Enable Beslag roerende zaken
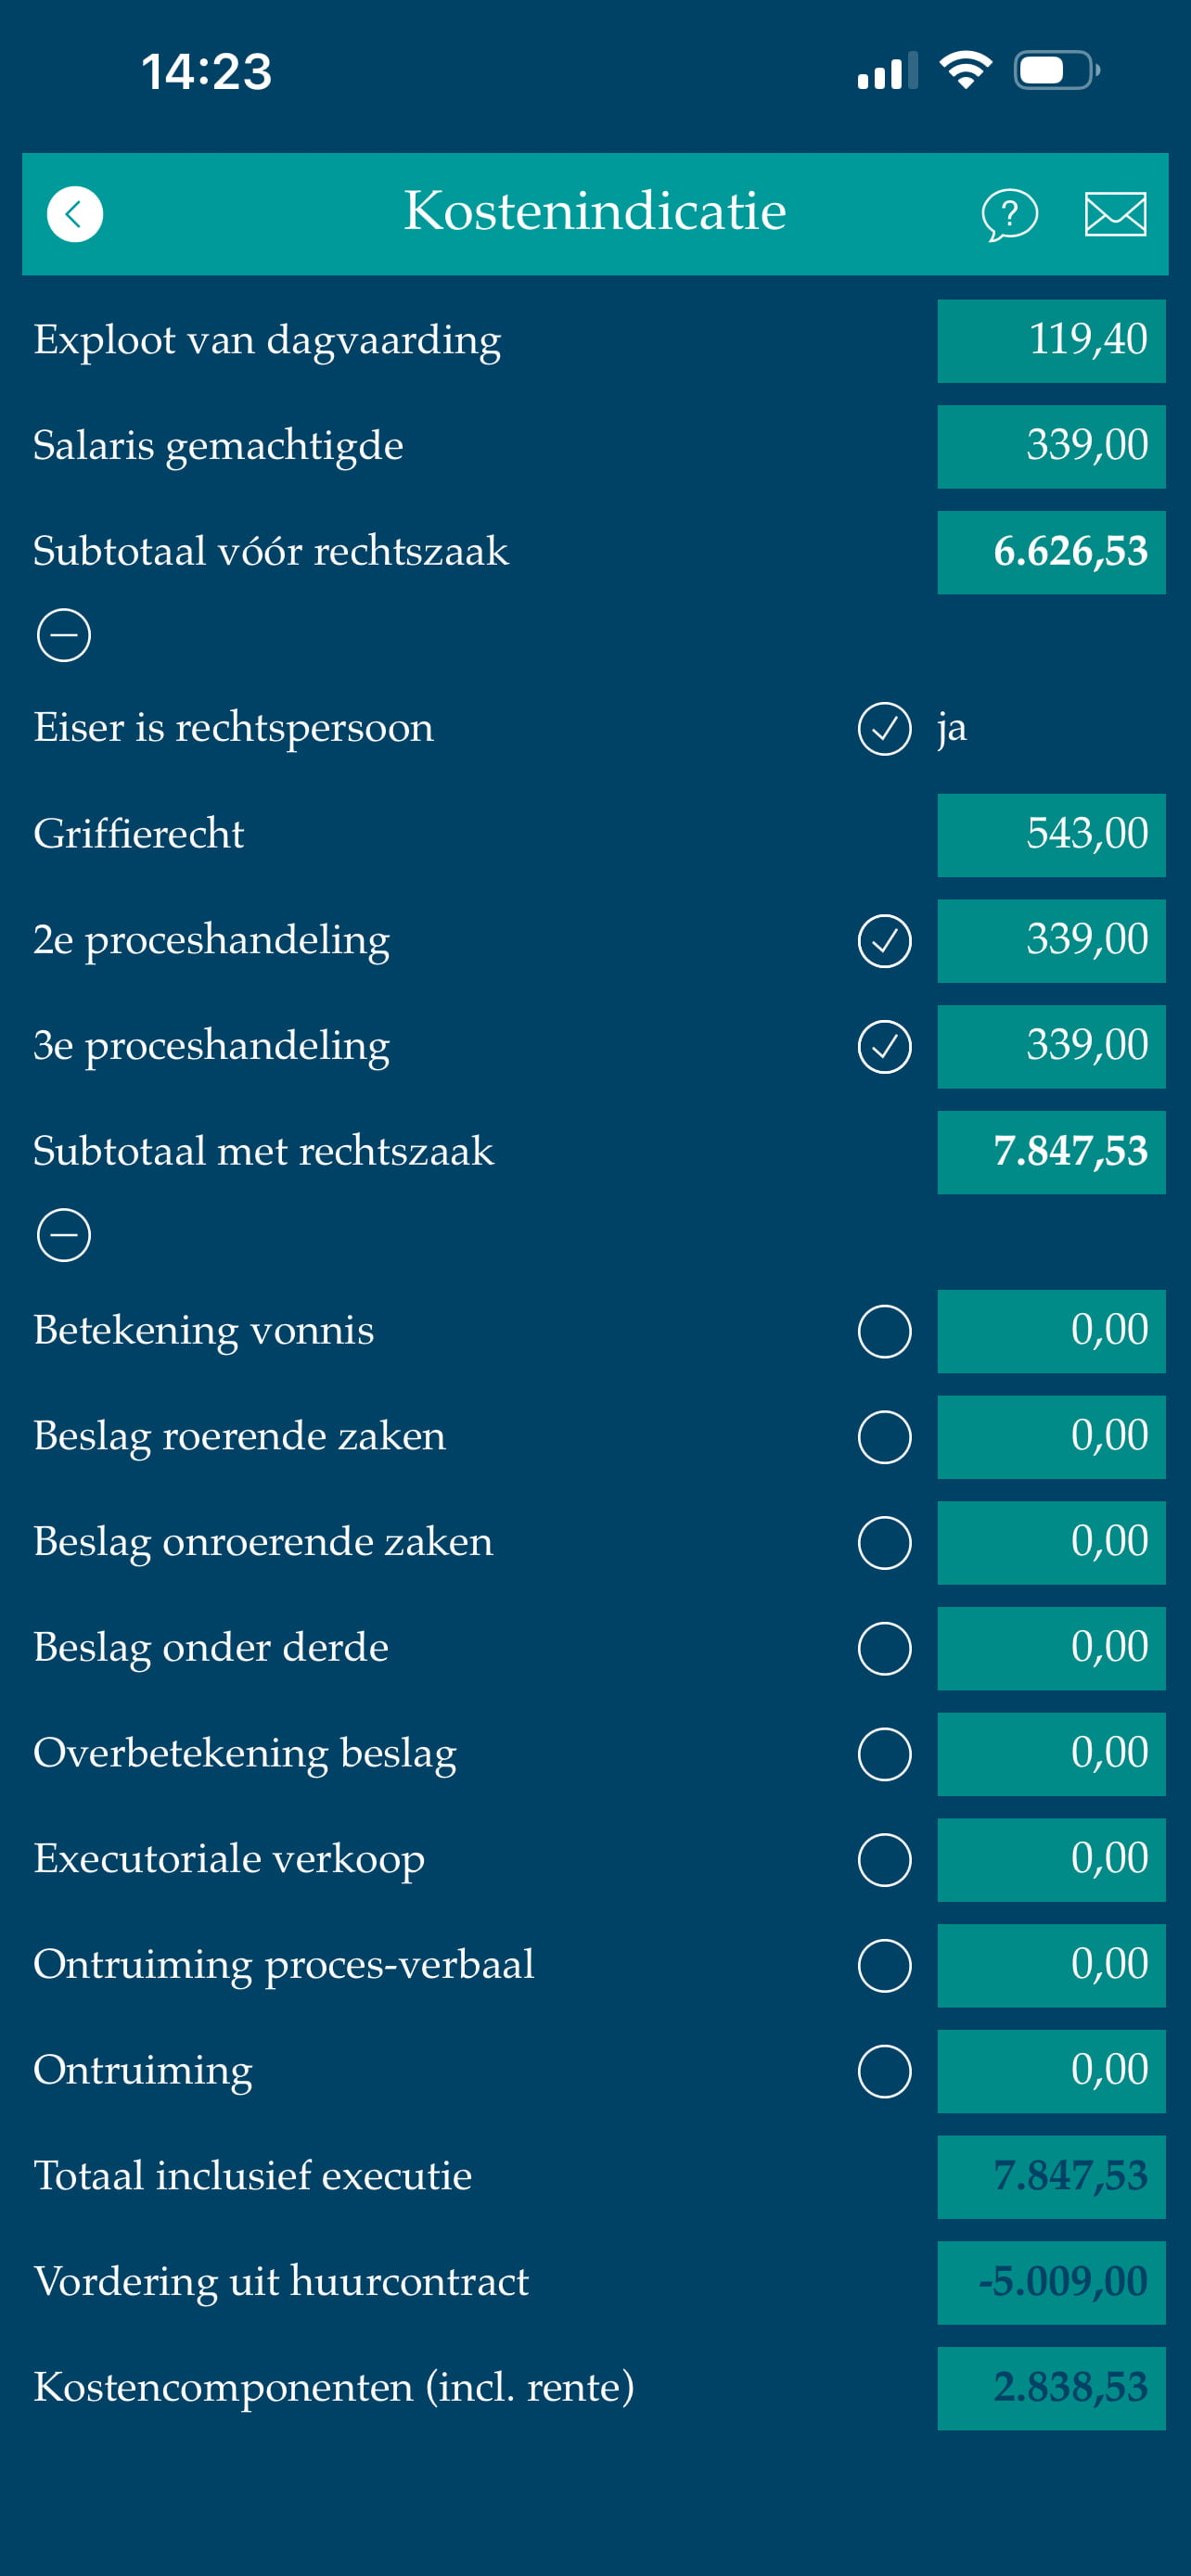Viewport: 1191px width, 2576px height. (x=884, y=1437)
